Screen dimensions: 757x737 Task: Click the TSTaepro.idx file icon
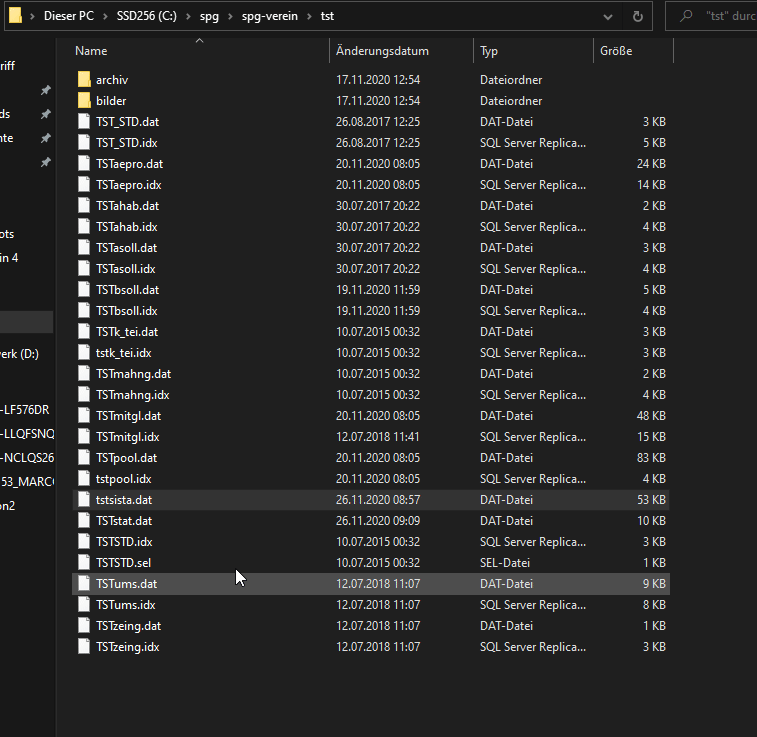pyautogui.click(x=84, y=185)
